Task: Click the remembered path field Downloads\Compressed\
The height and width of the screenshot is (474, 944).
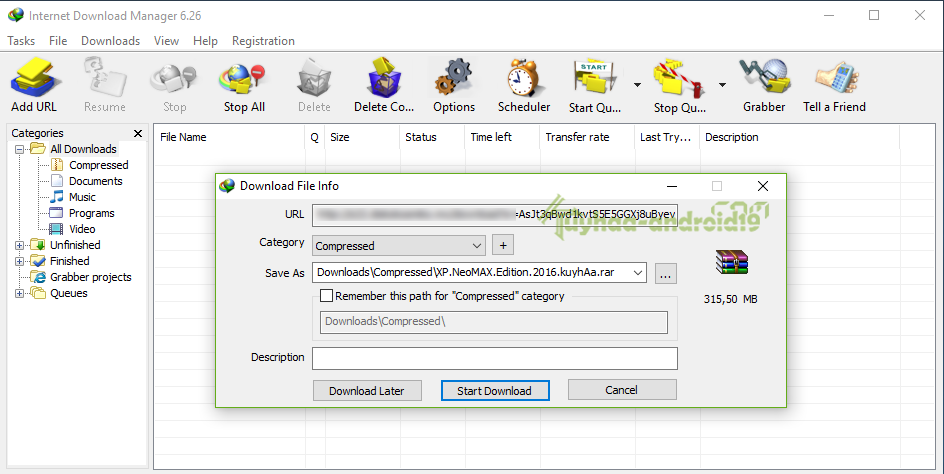Action: click(494, 322)
